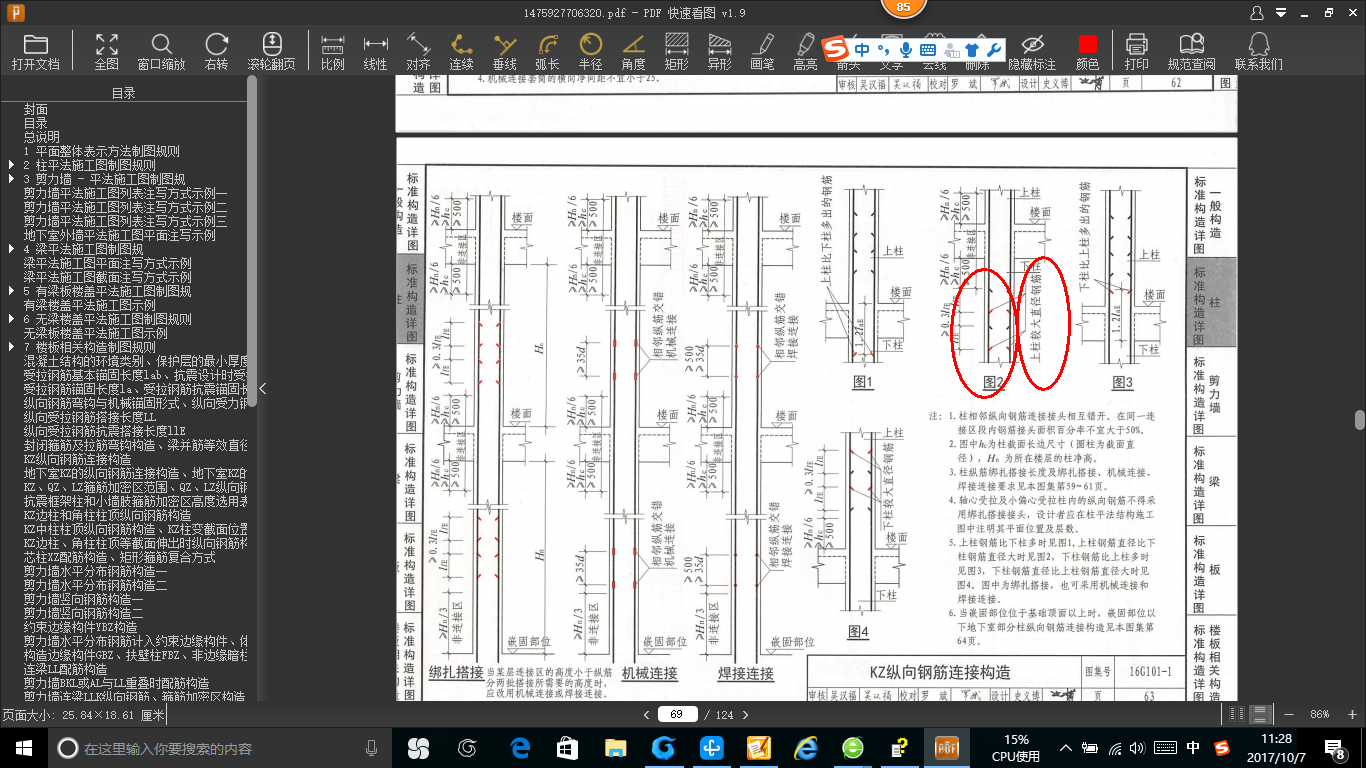Jump to '地下室外墙平法施工图平面注写示例' bookmark
Viewport: 1366px width, 768px height.
pos(120,235)
